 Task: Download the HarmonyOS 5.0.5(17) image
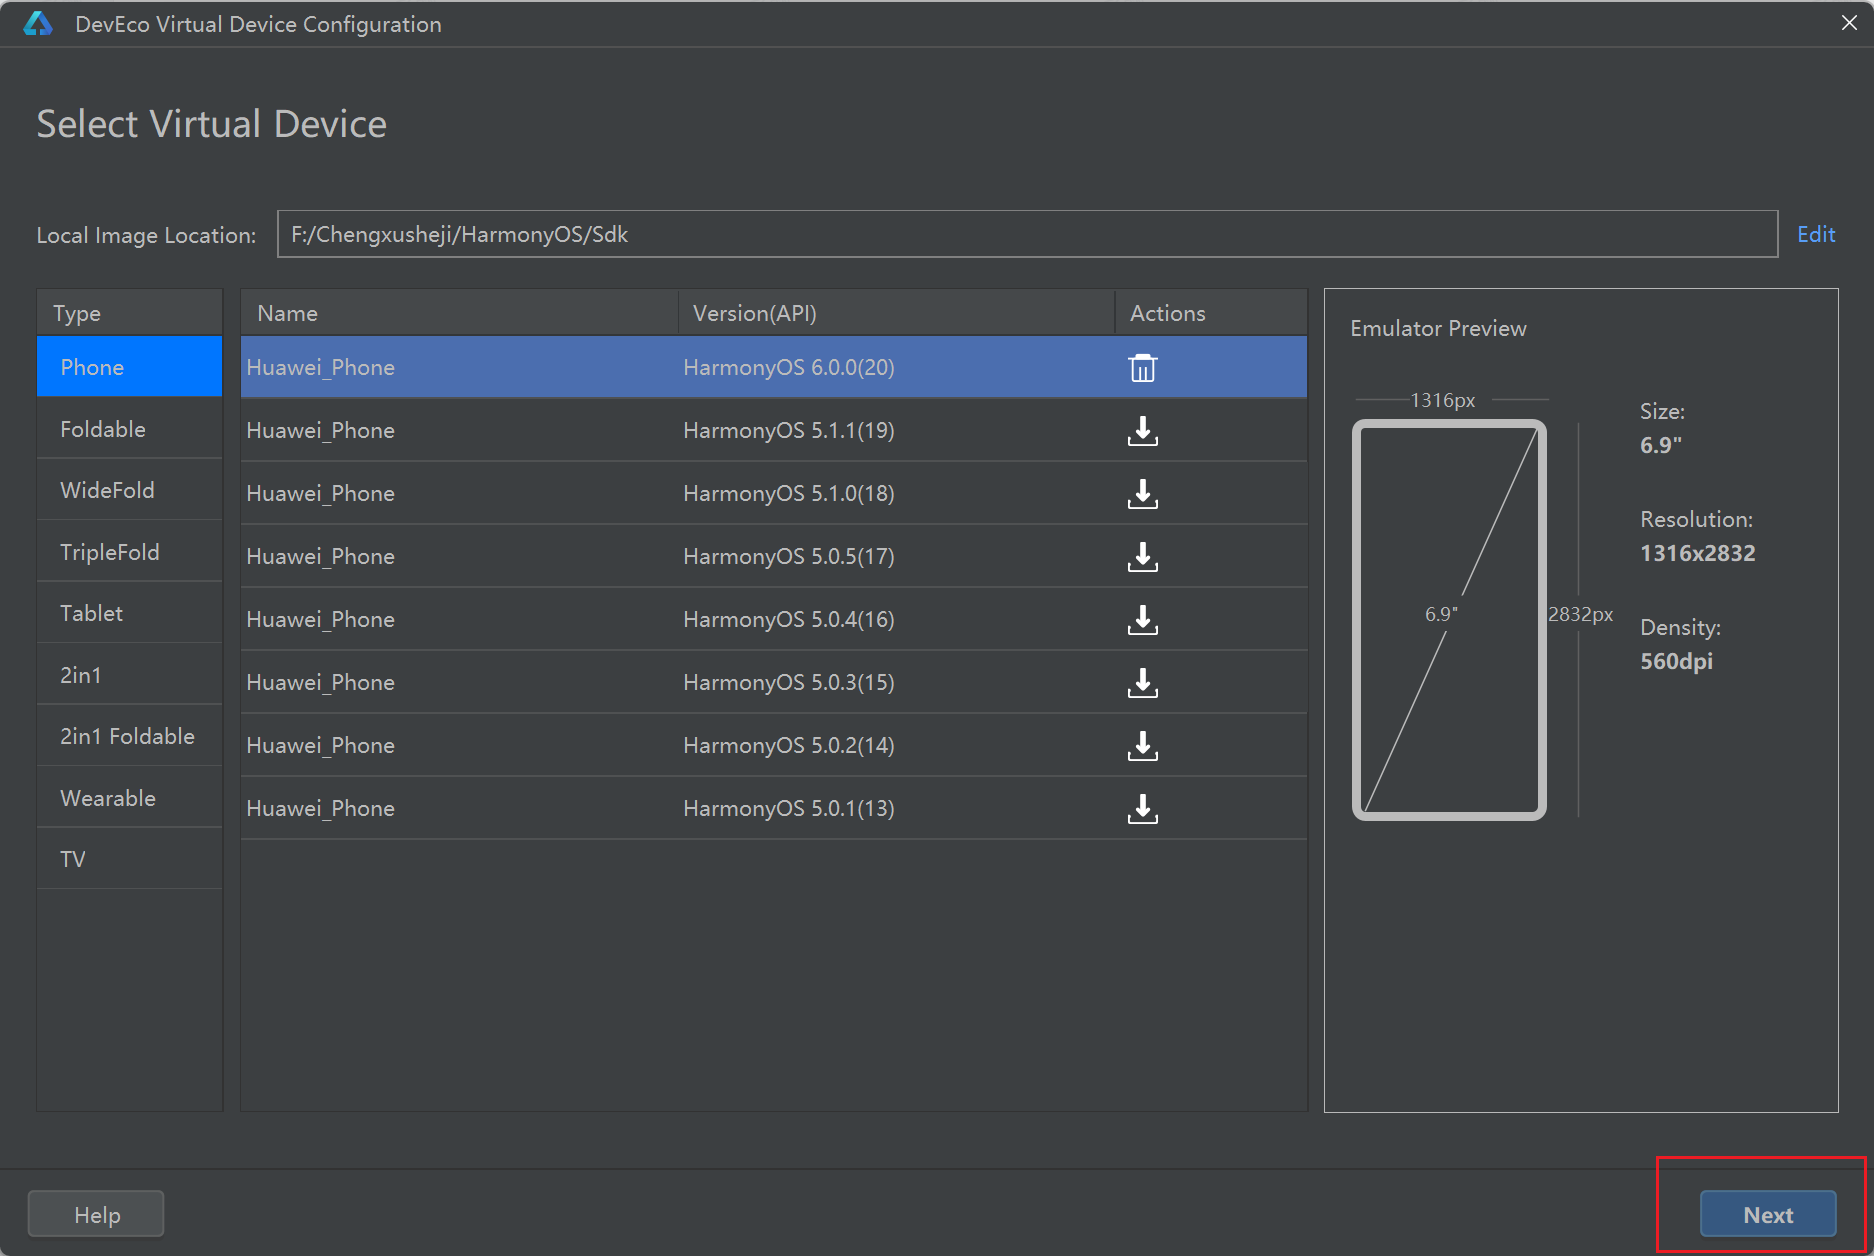[x=1142, y=557]
